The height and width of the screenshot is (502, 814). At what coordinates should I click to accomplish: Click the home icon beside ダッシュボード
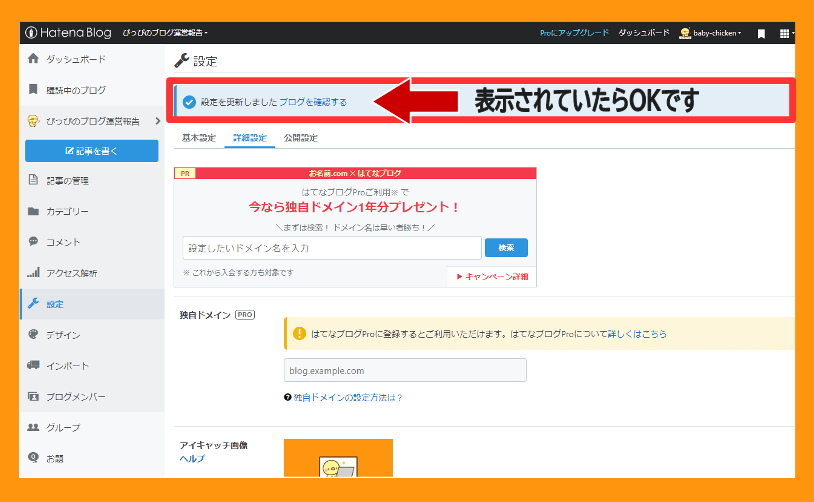point(33,58)
